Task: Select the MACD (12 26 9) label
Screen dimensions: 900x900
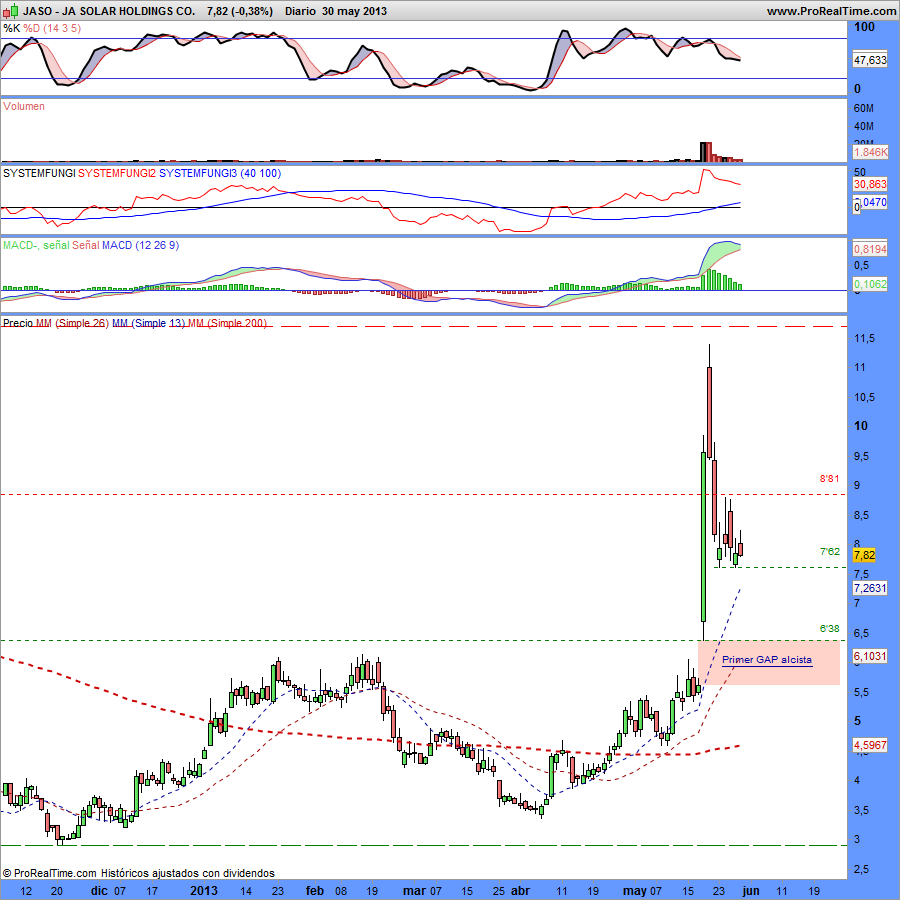Action: coord(141,246)
